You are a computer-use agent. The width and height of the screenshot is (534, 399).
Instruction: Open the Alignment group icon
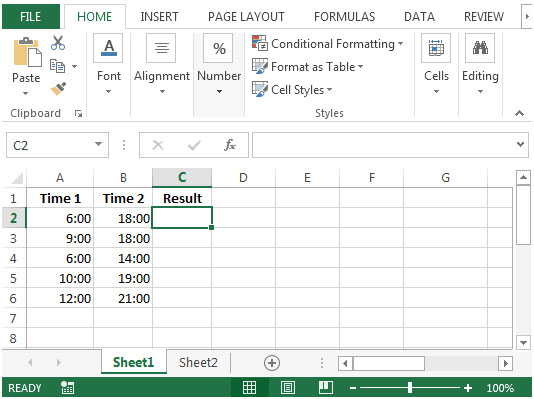tap(161, 48)
